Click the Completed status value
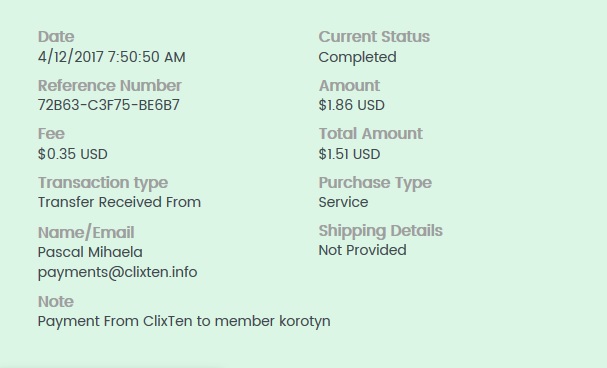The width and height of the screenshot is (607, 368). click(x=357, y=57)
